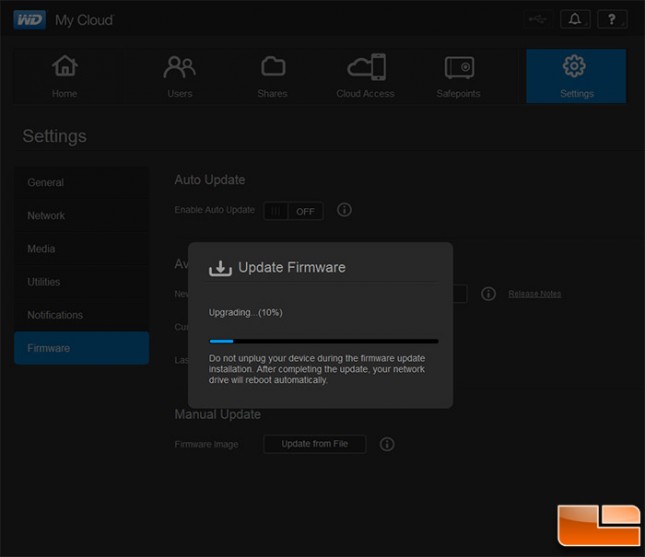Click the USB device icon
This screenshot has height=557, width=645.
point(537,19)
